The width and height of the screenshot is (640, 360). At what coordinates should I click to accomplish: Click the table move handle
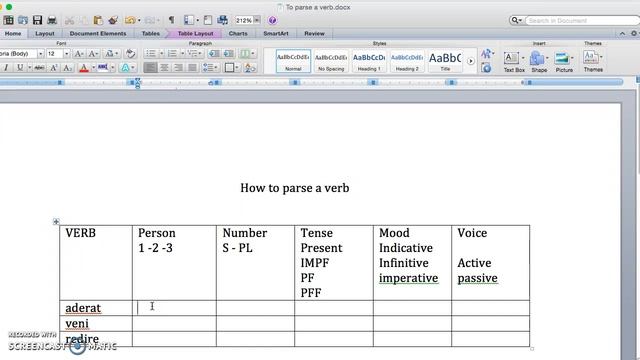tap(56, 222)
